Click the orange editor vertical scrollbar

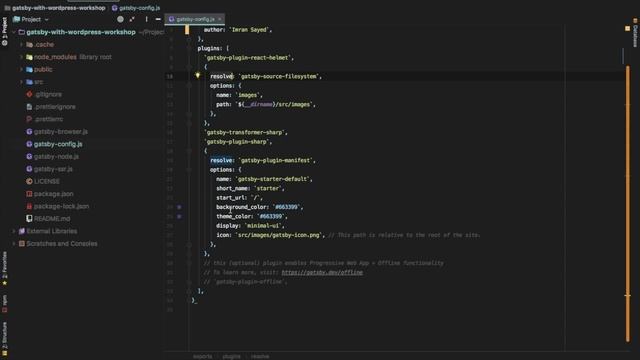(628, 203)
